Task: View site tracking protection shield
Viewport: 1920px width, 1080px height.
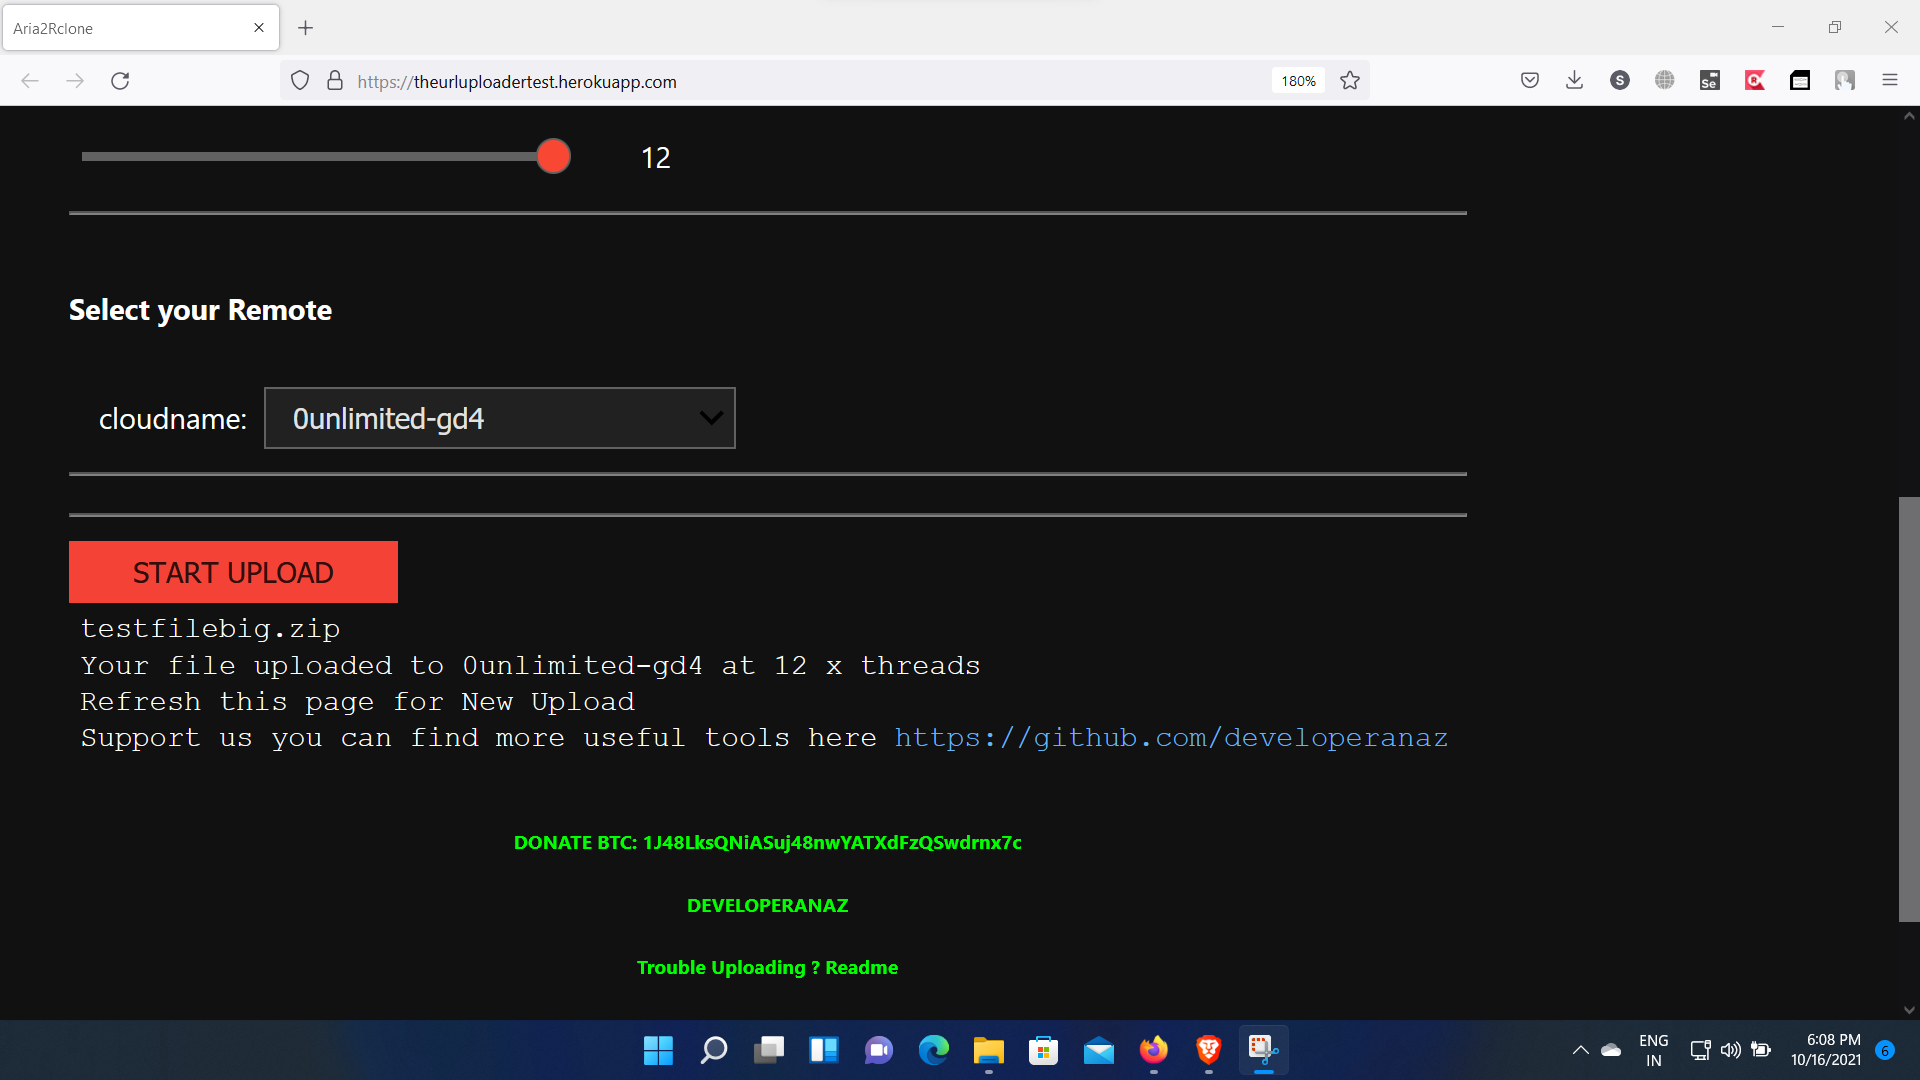Action: 300,81
